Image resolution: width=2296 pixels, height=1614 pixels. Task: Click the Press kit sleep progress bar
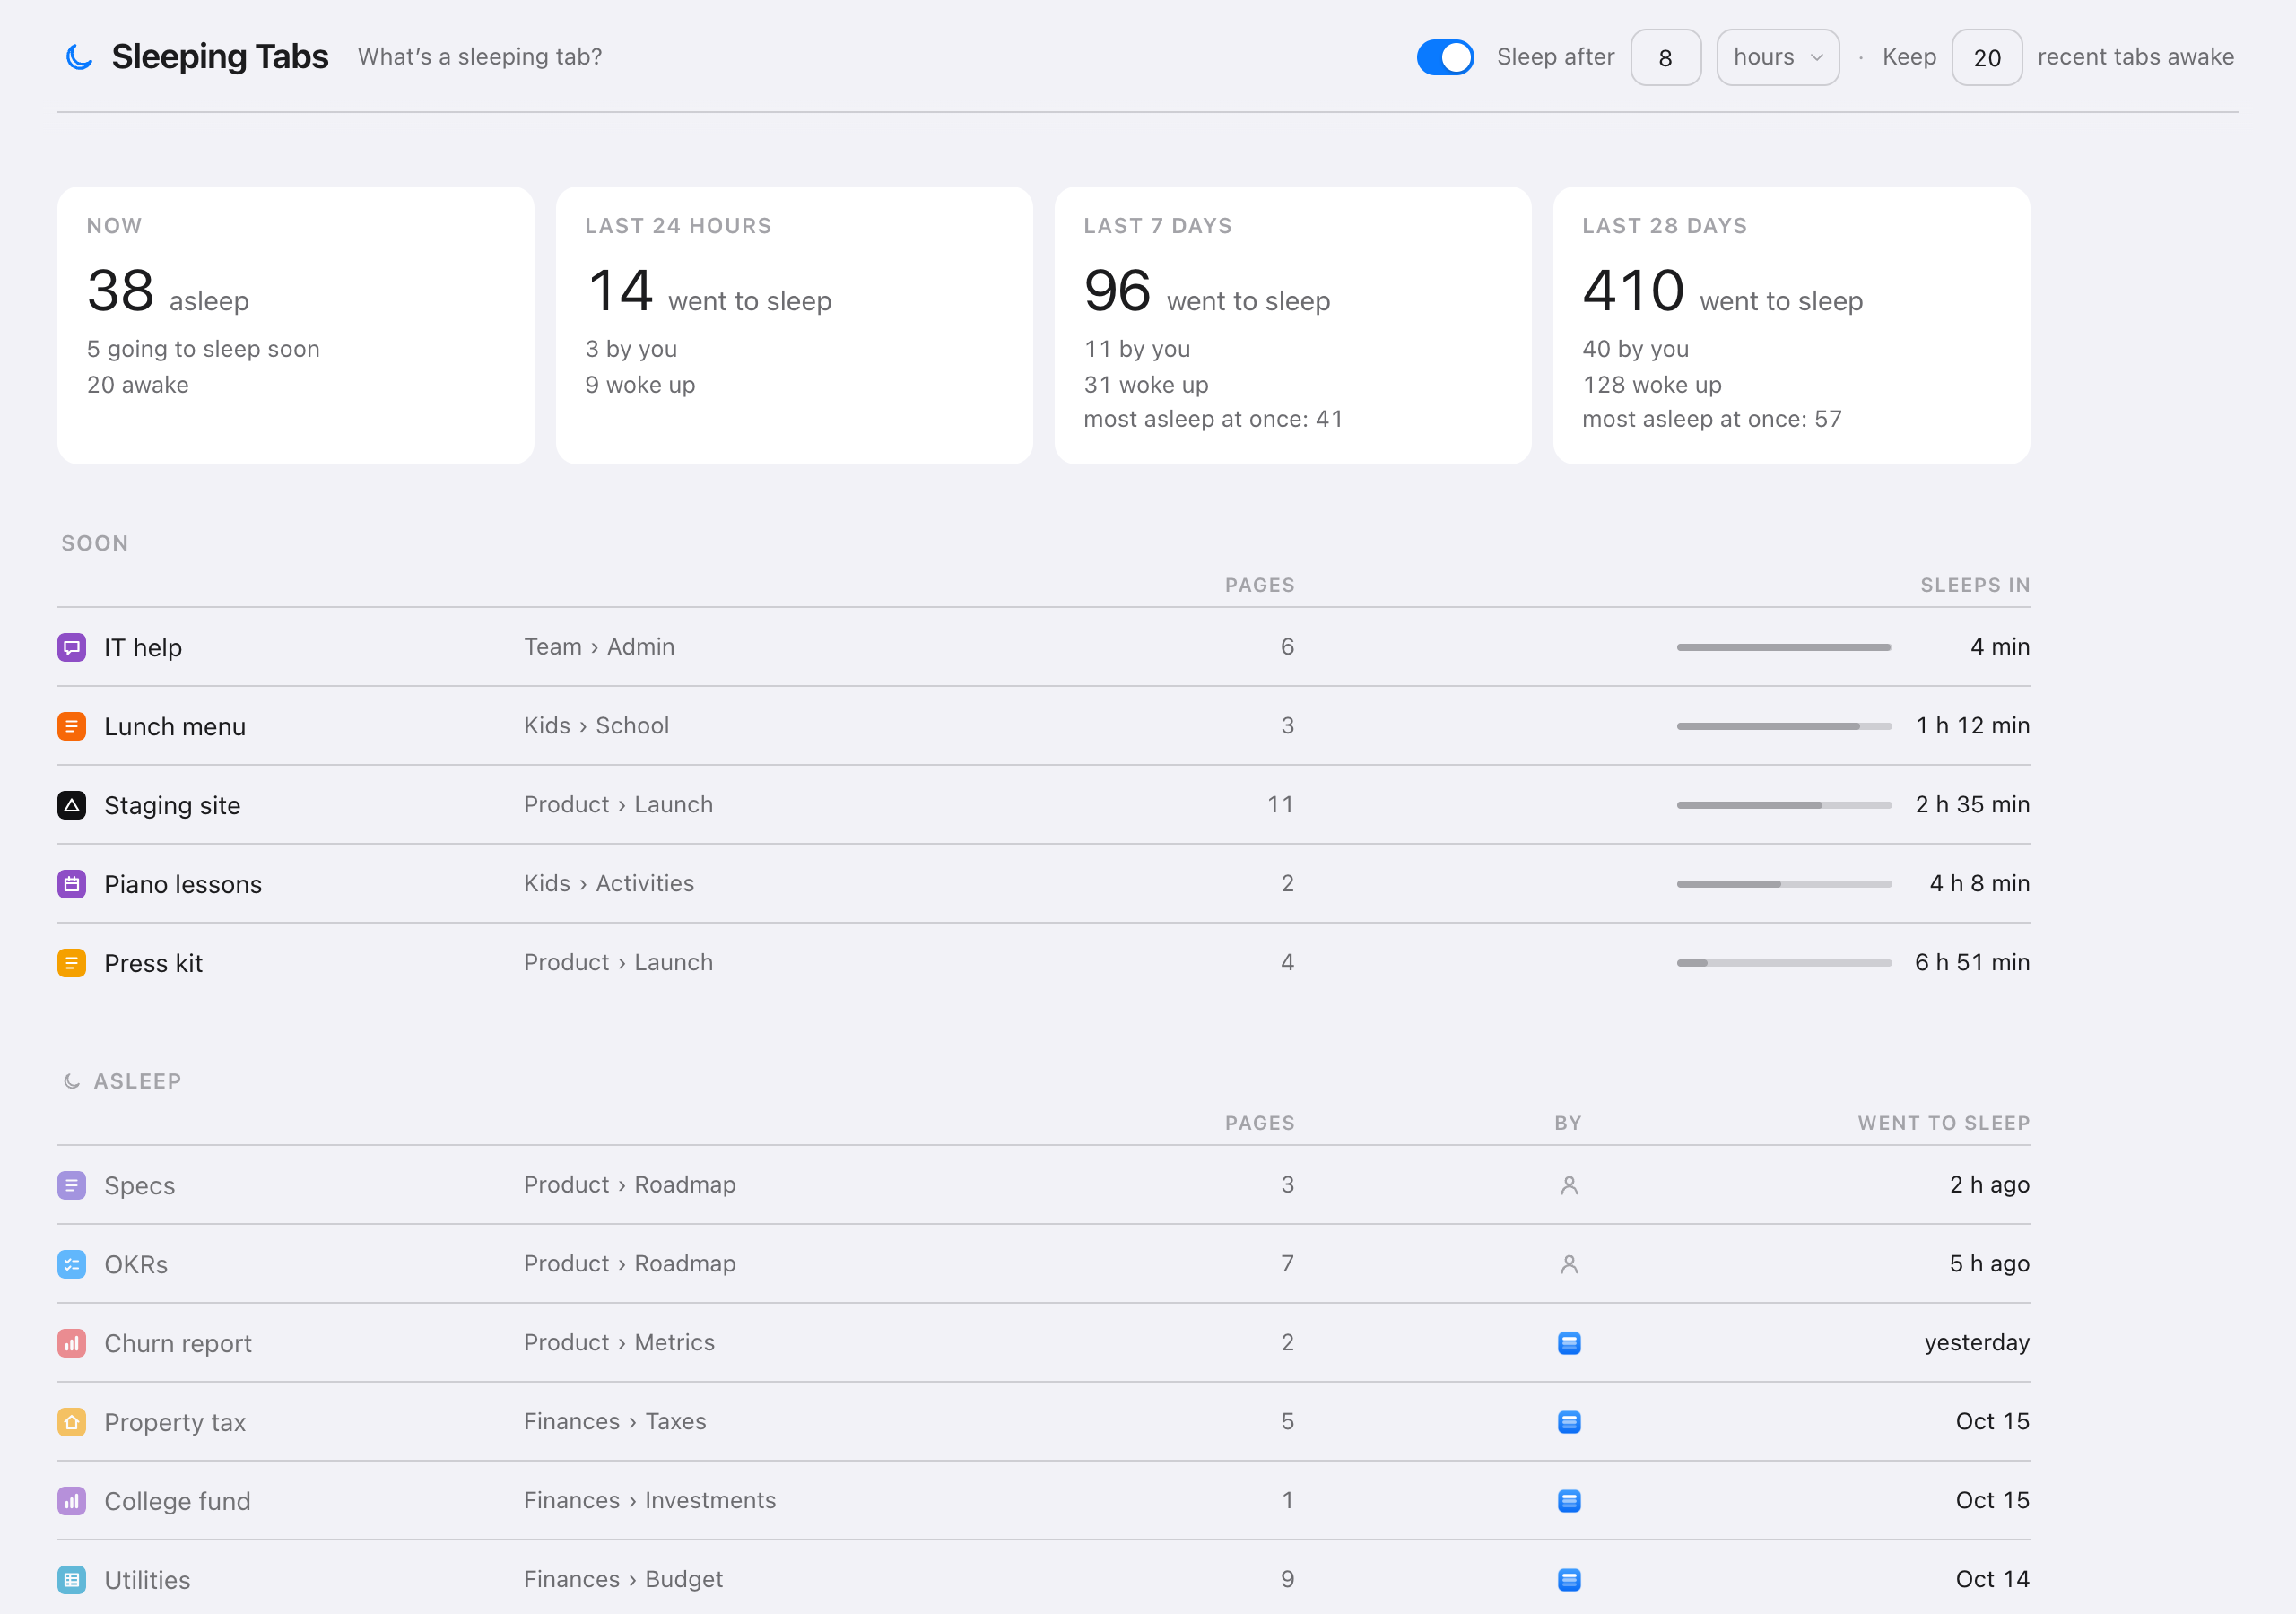coord(1784,963)
